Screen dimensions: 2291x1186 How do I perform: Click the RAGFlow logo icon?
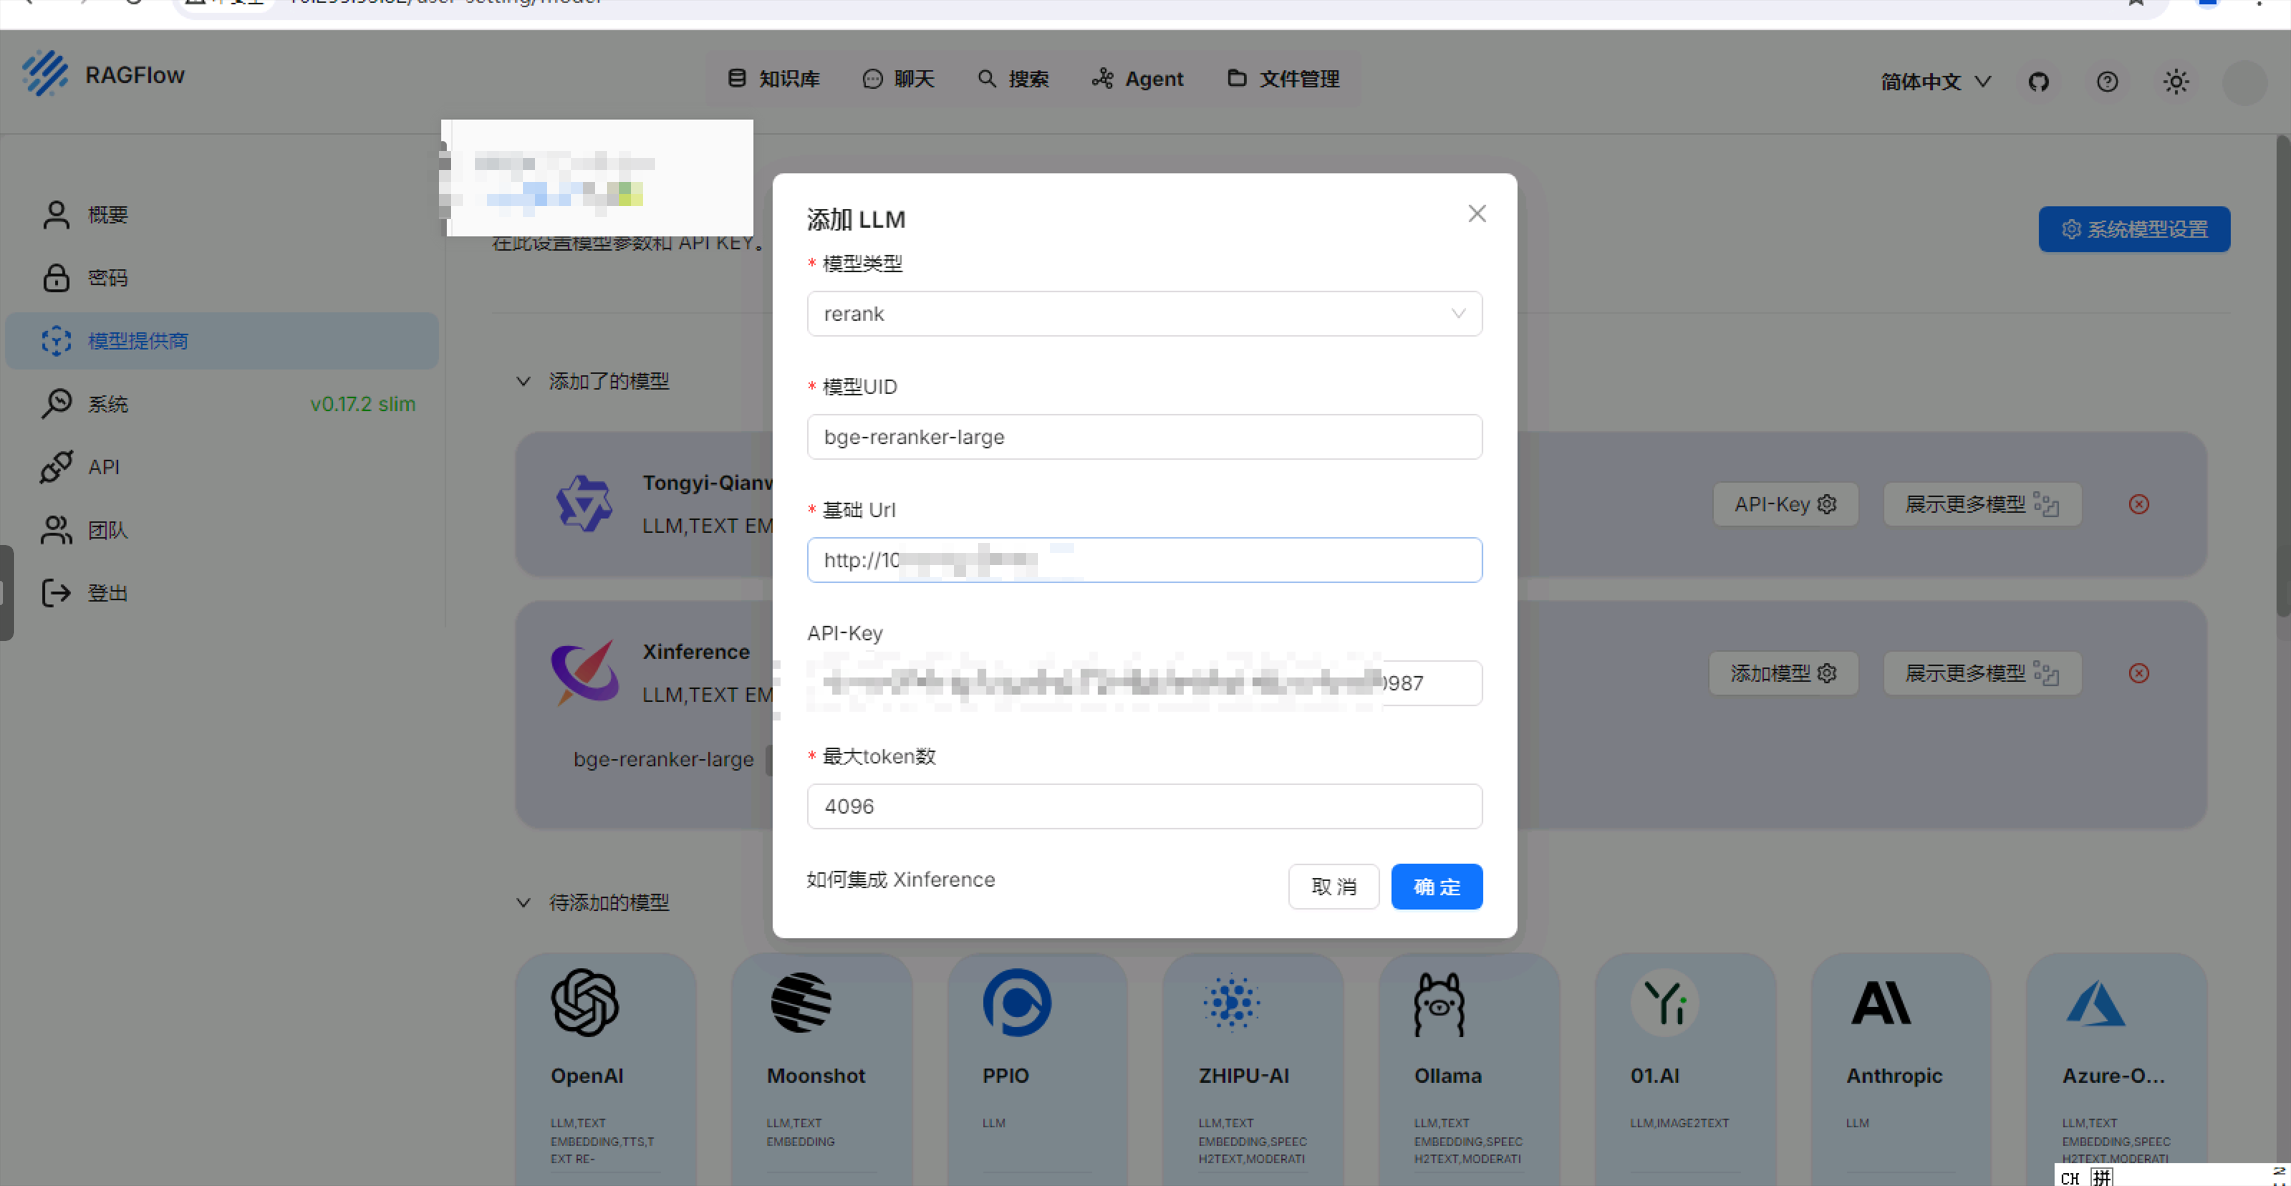tap(45, 74)
